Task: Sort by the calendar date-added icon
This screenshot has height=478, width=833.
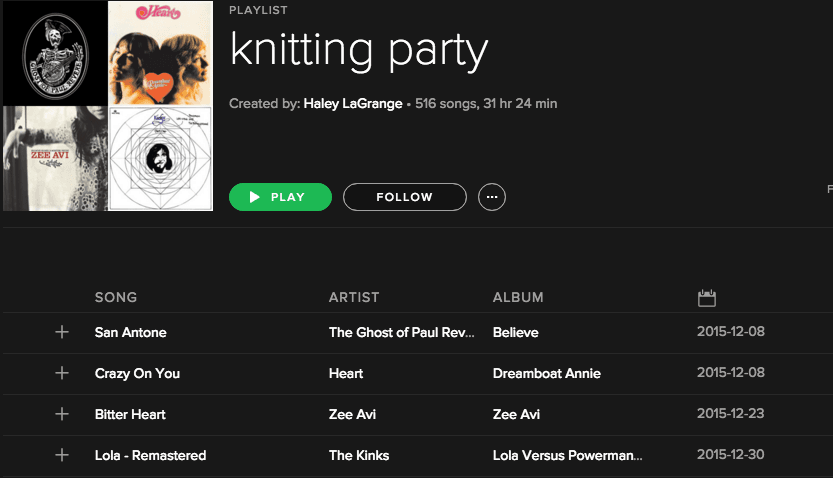Action: [x=707, y=297]
